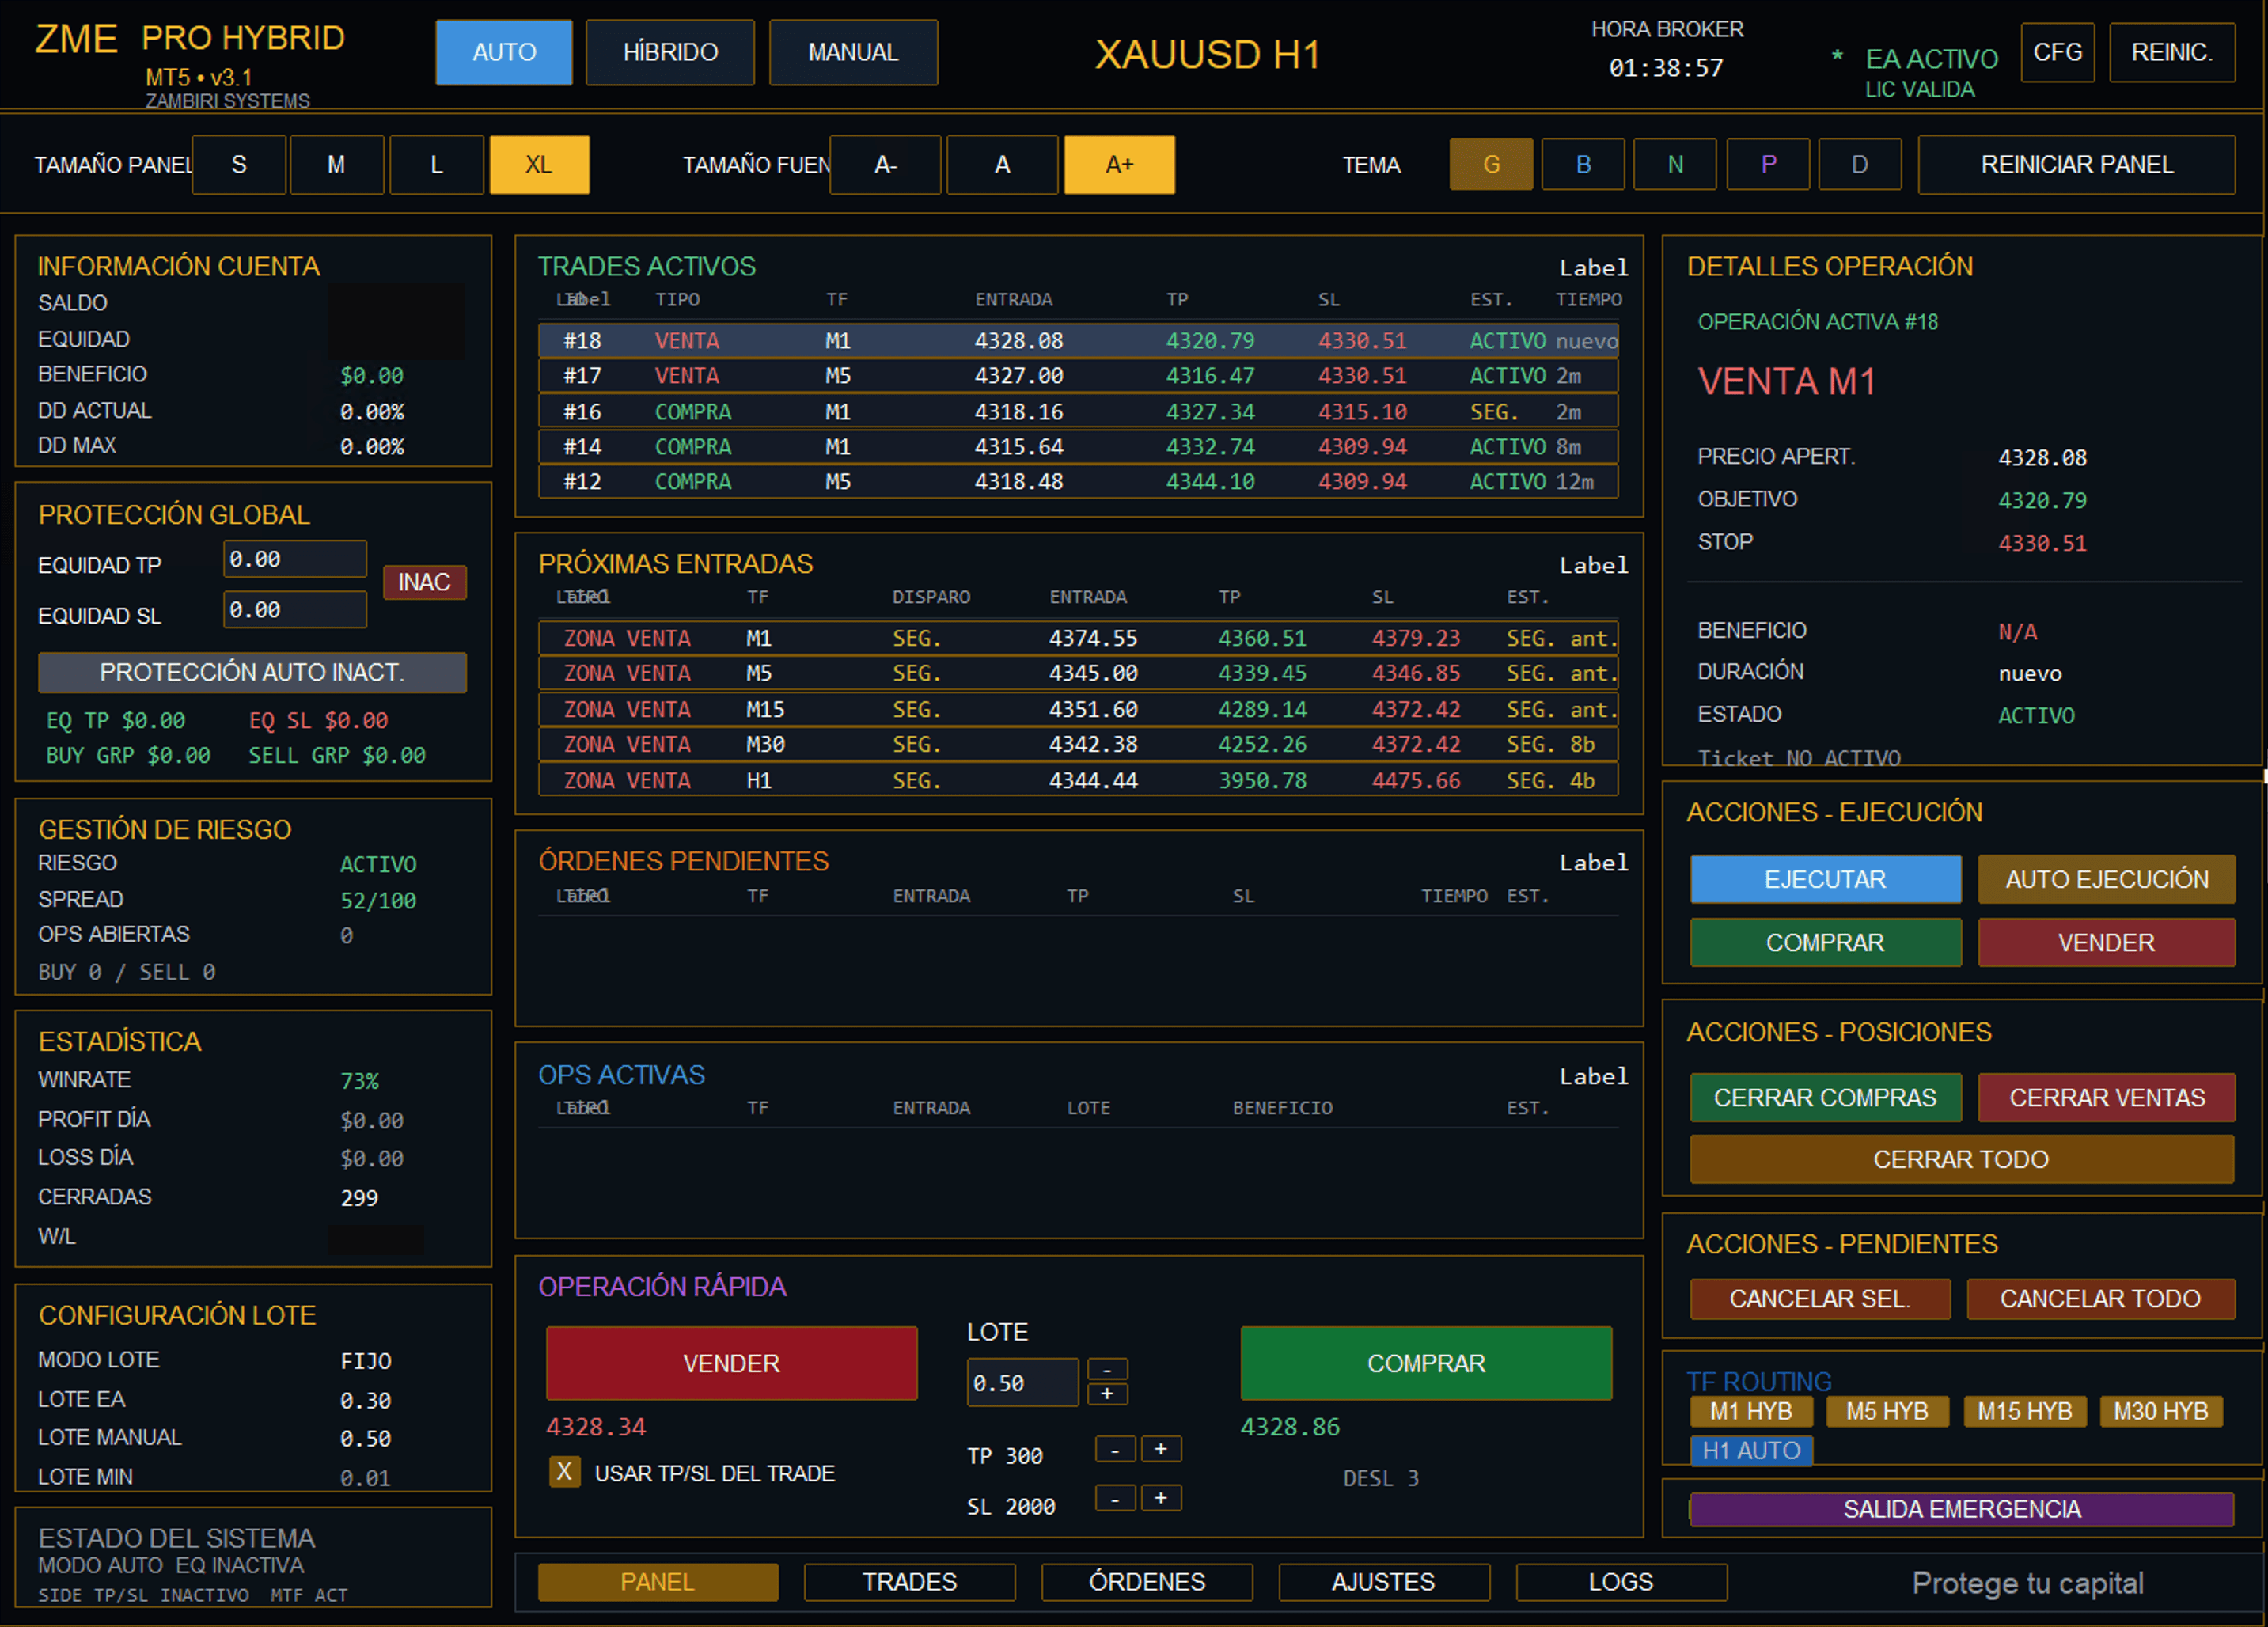Select trade #17 VENTA M5 row
The width and height of the screenshot is (2268, 1627).
click(x=1078, y=376)
